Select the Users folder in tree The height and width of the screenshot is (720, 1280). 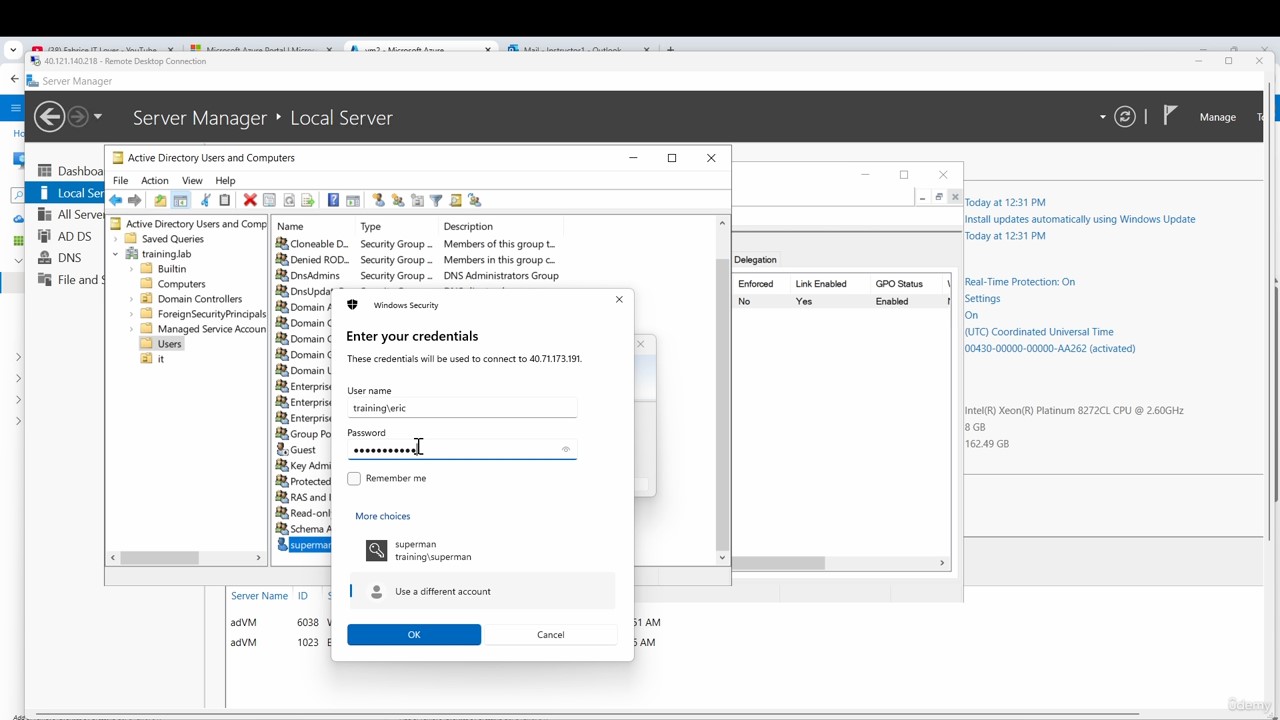tap(169, 344)
